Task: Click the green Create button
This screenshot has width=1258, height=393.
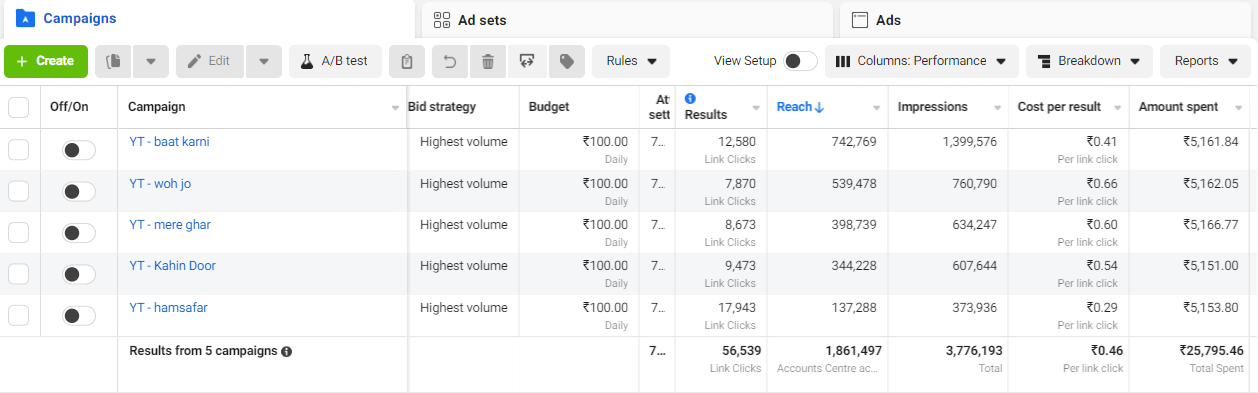Action: (46, 61)
